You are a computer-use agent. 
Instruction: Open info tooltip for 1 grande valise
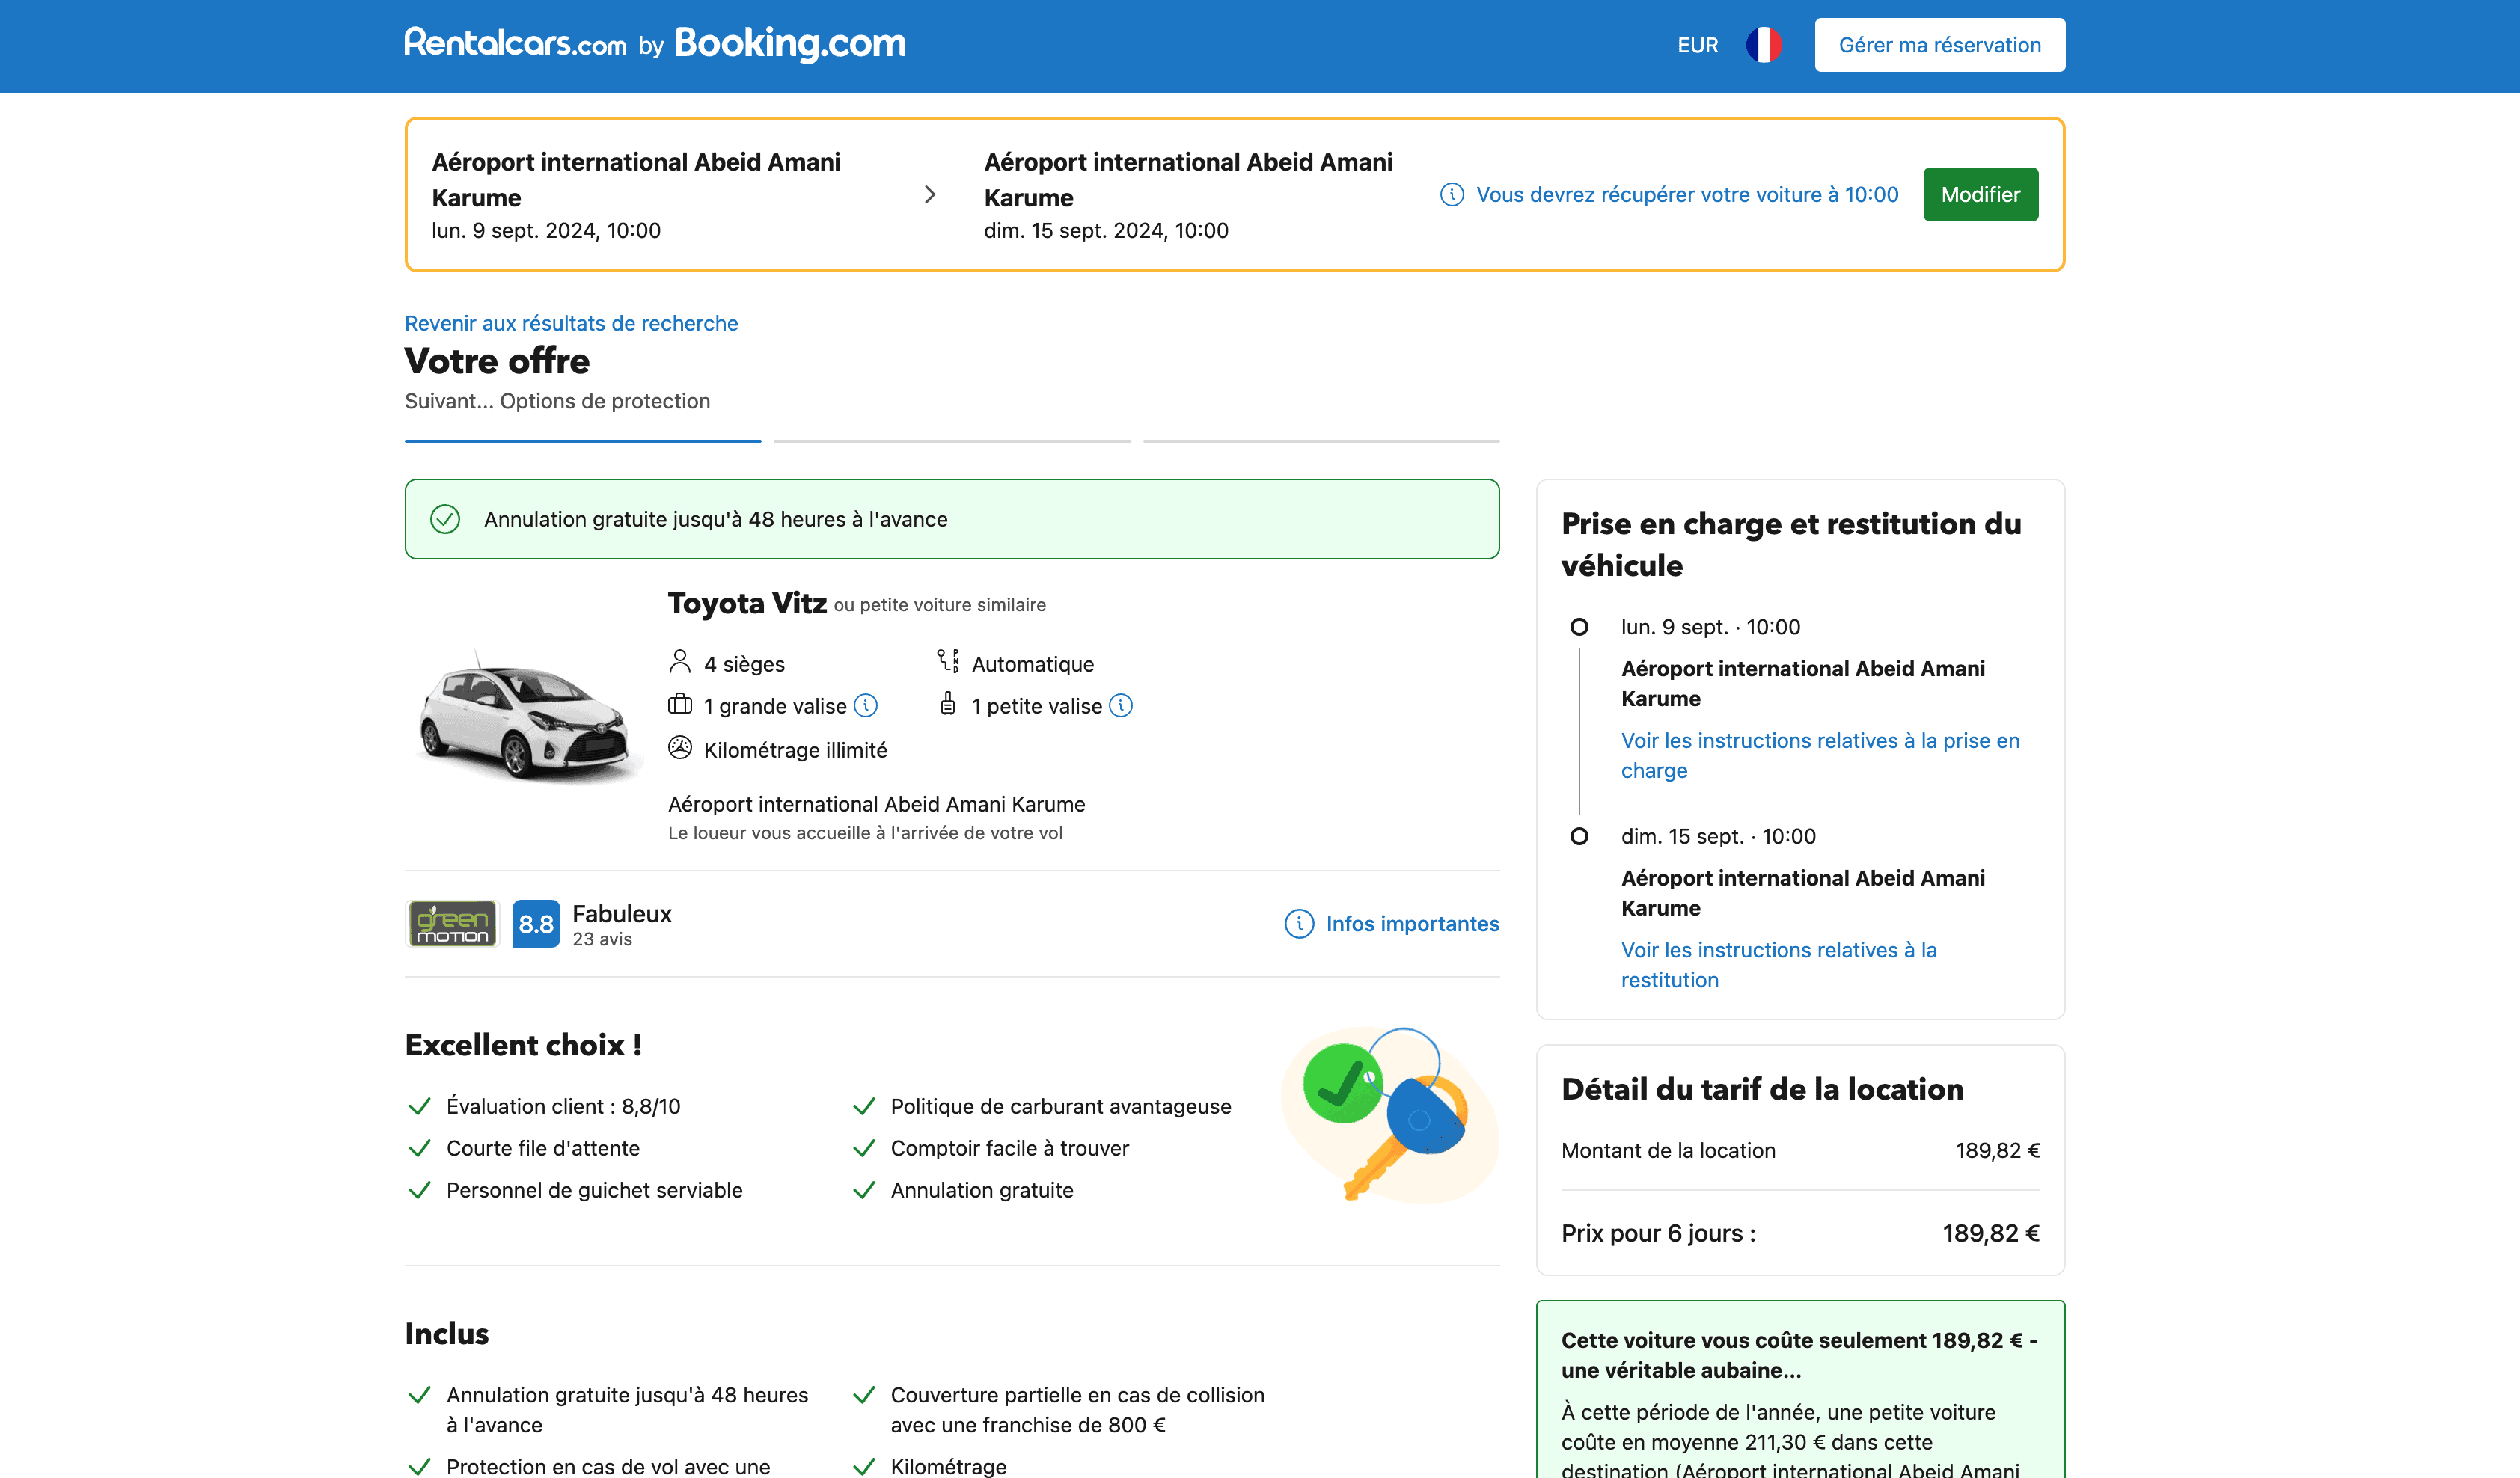tap(866, 705)
